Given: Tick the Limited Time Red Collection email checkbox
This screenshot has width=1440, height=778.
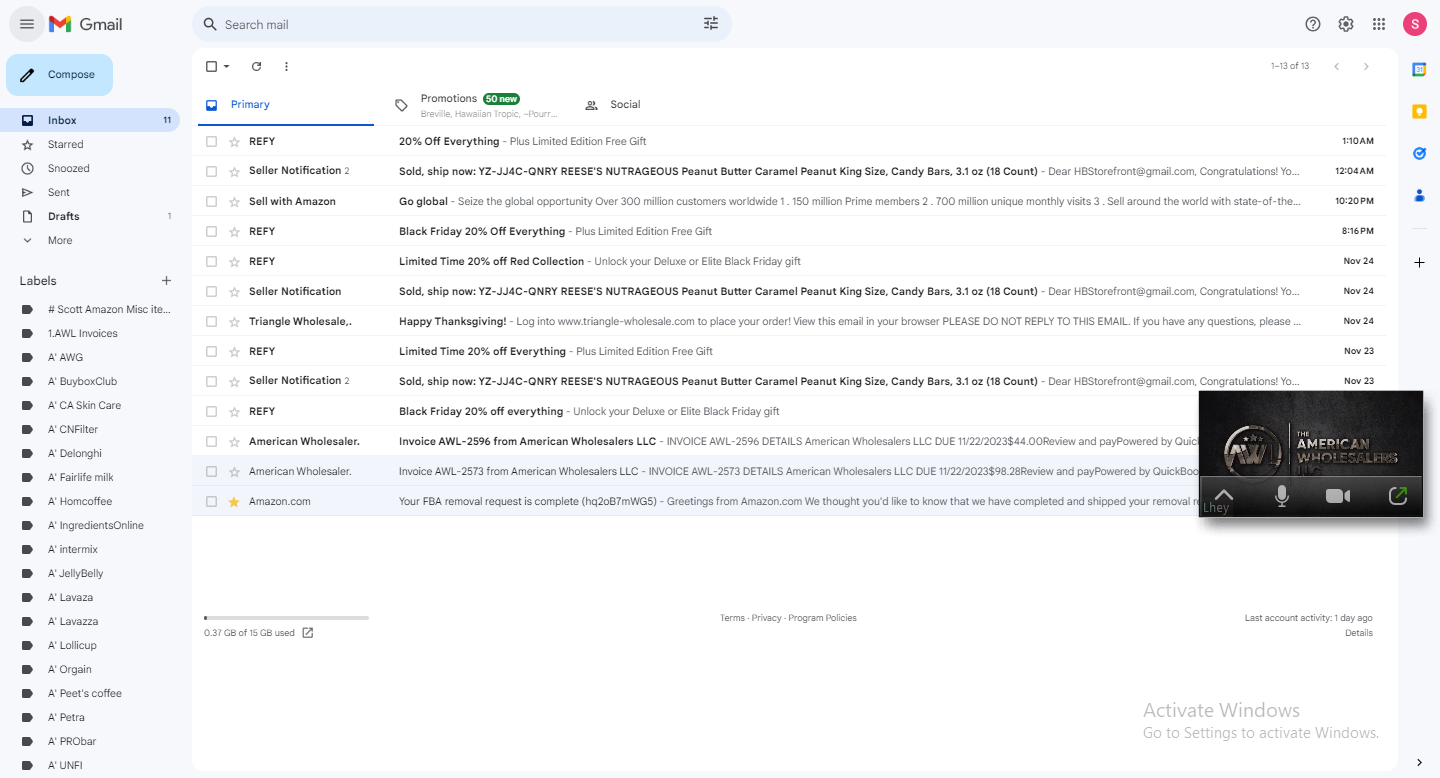Looking at the screenshot, I should [211, 262].
